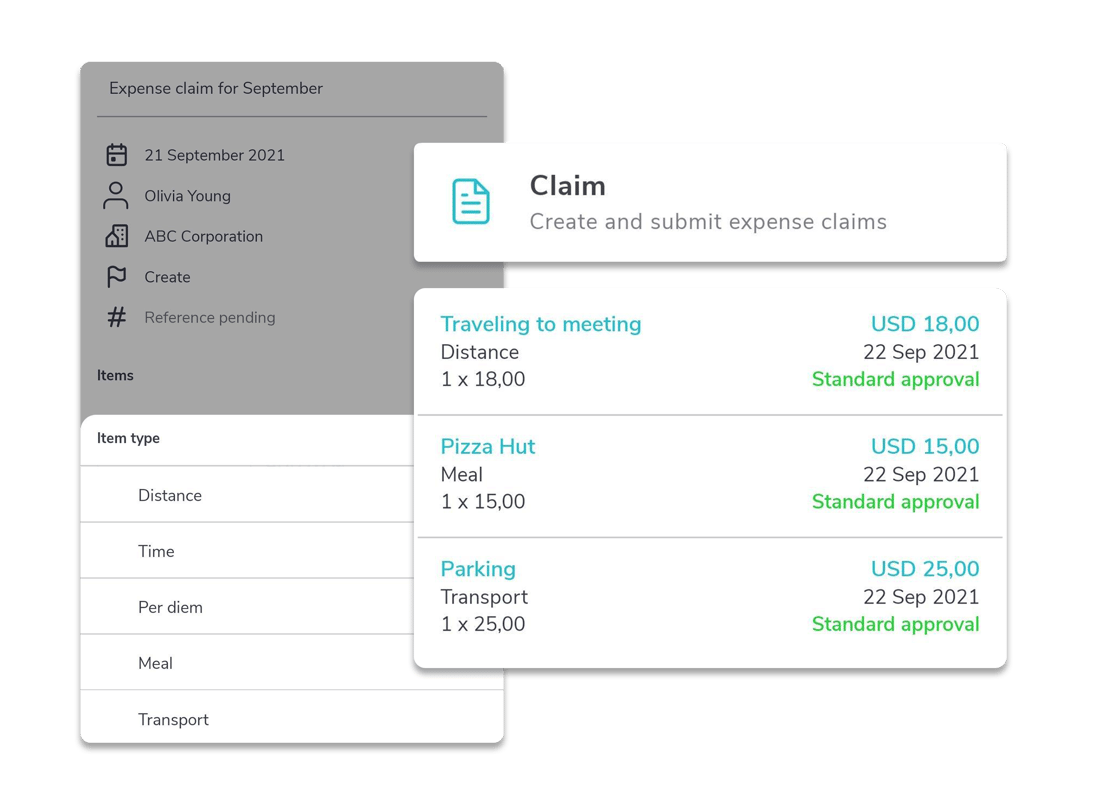Click the teal document icon on the Claim card
The width and height of the screenshot is (1119, 800).
[468, 200]
